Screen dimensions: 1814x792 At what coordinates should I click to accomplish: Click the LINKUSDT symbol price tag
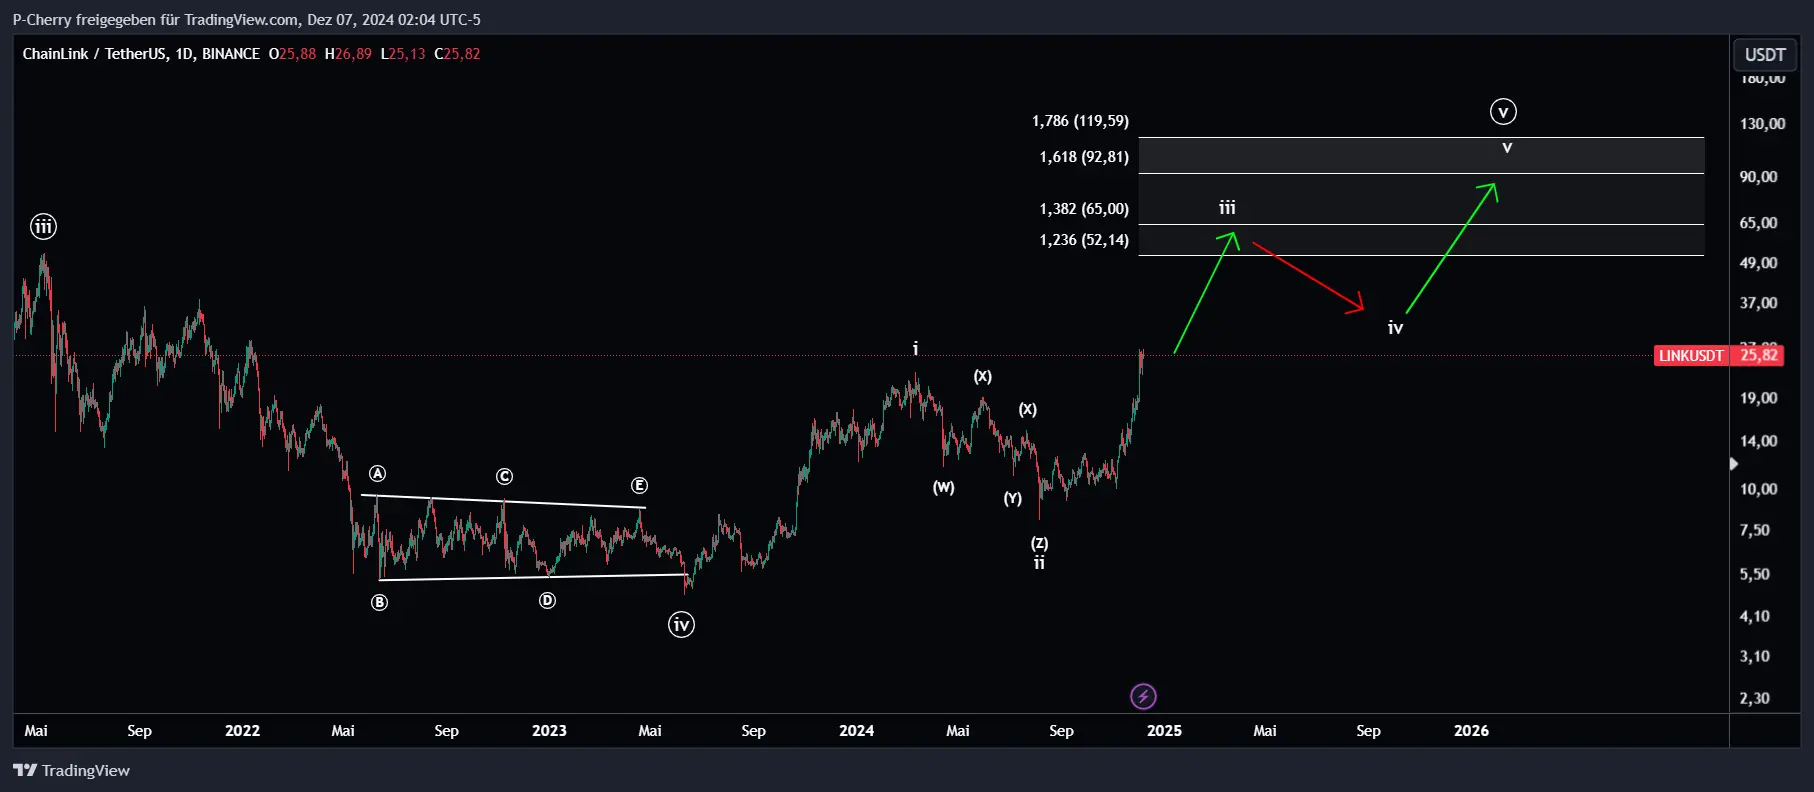[1691, 356]
